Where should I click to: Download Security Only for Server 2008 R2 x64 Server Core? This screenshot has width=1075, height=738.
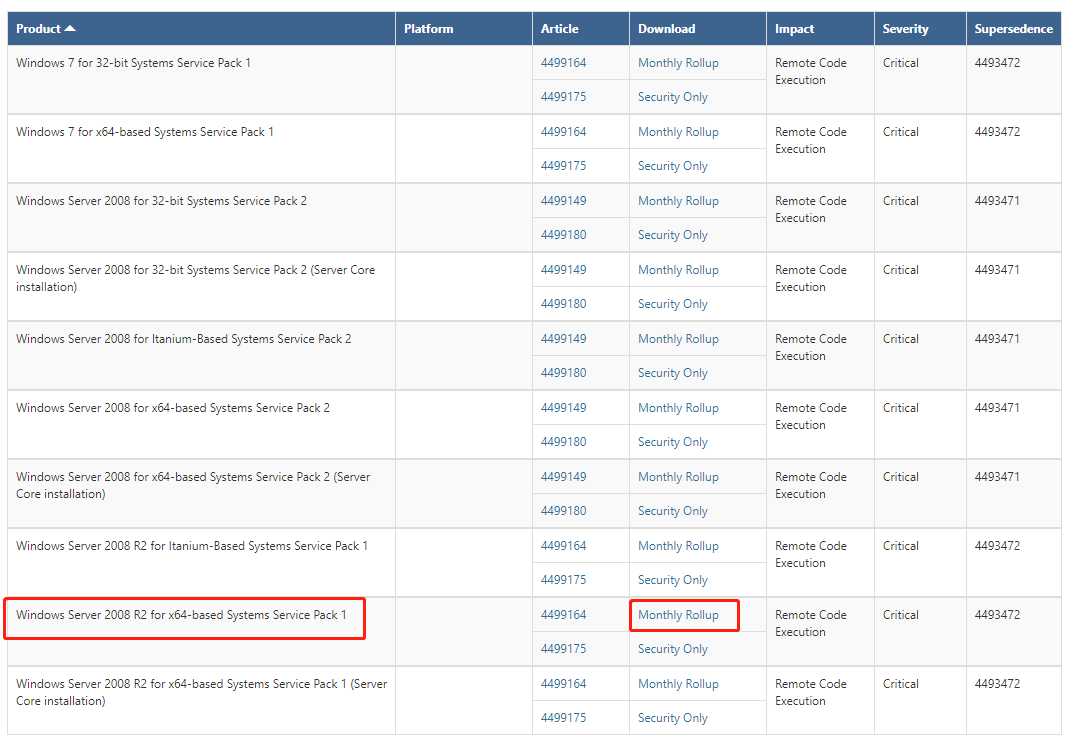coord(673,718)
